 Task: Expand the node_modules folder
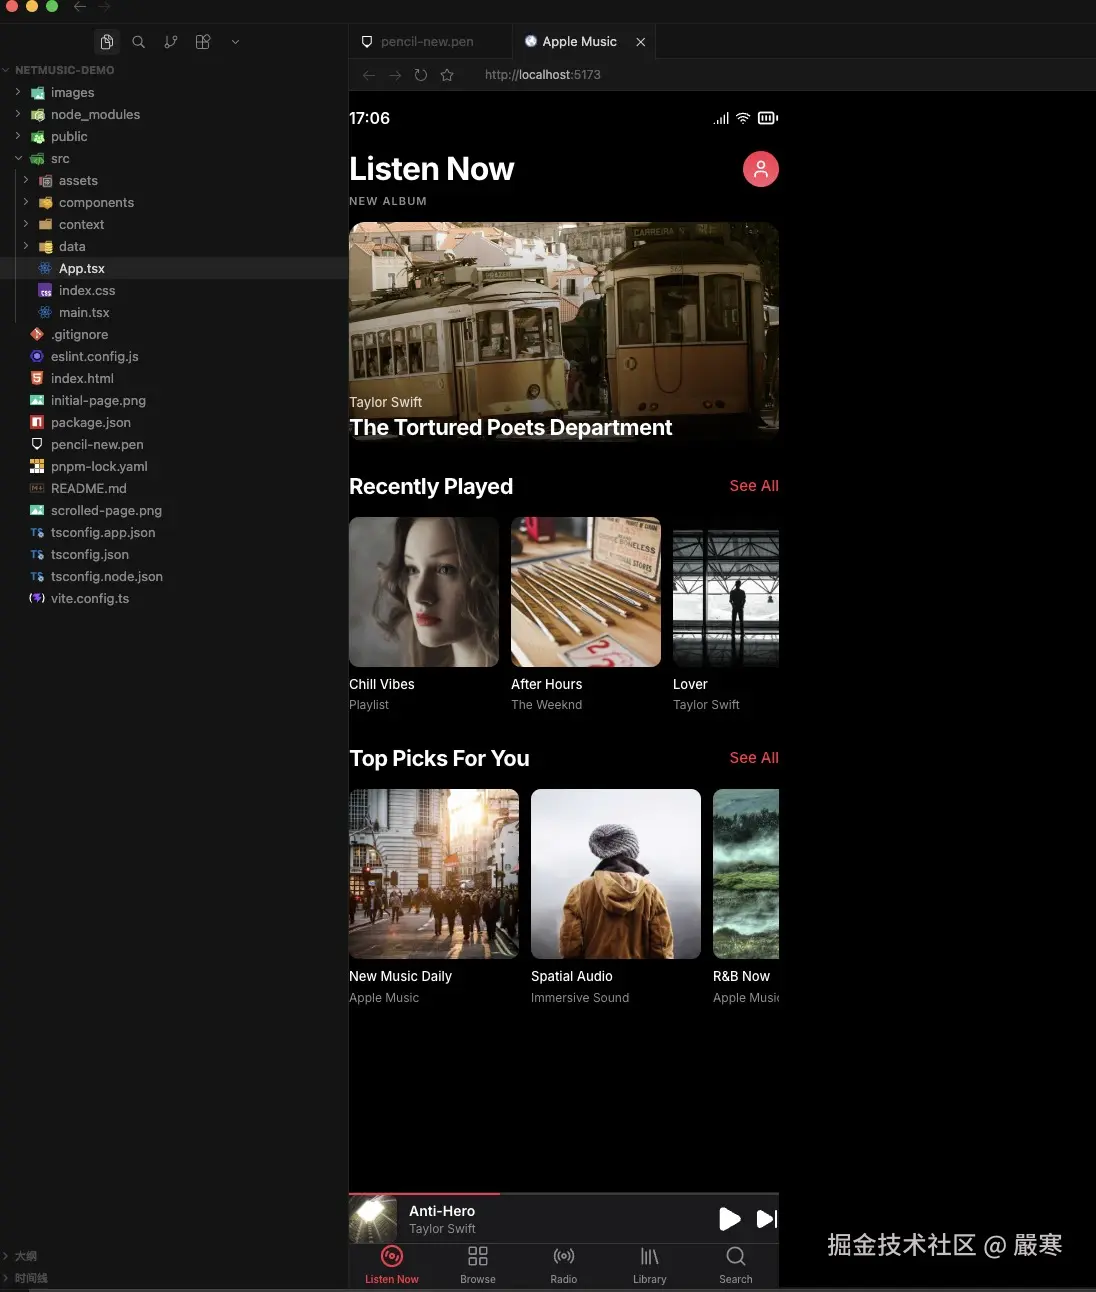tap(174, 115)
